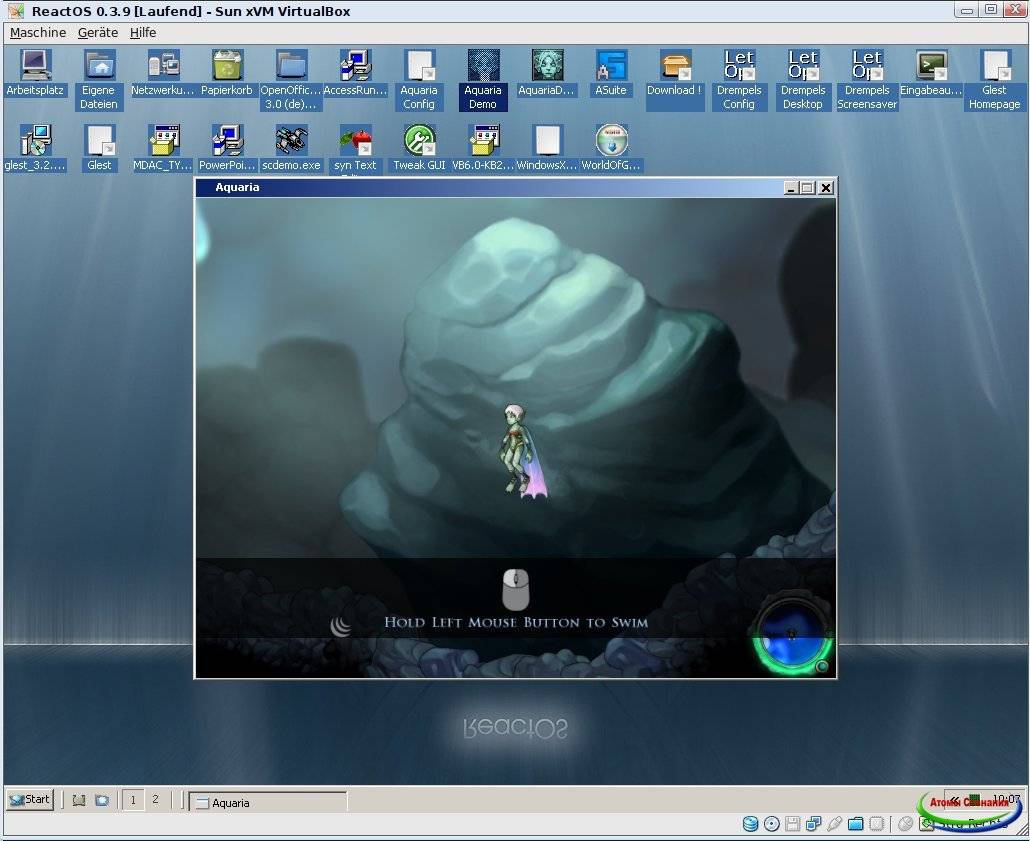
Task: Click the Aquaria taskbar button
Action: [268, 802]
